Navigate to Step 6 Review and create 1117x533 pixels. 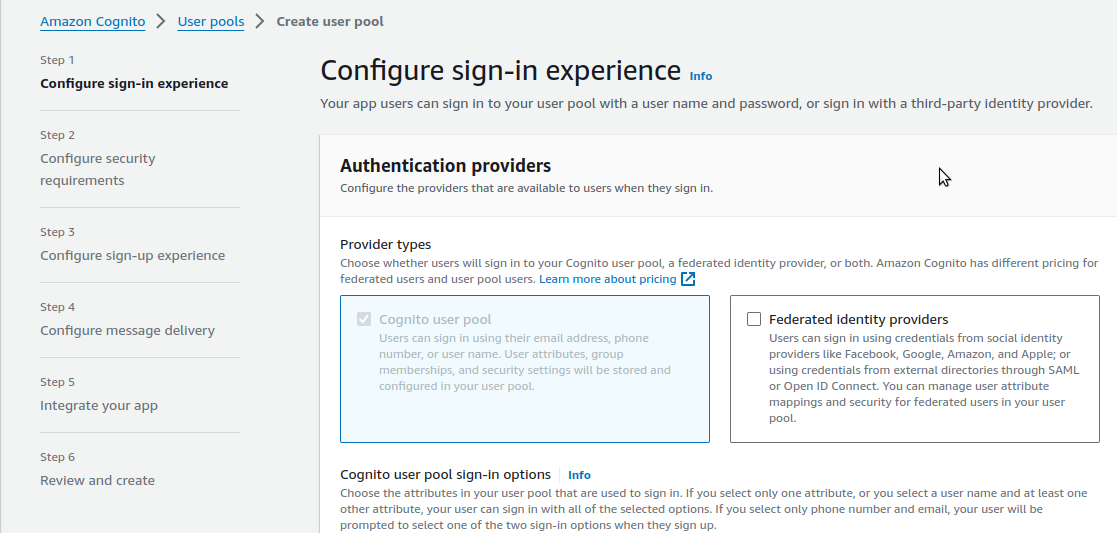click(x=97, y=480)
